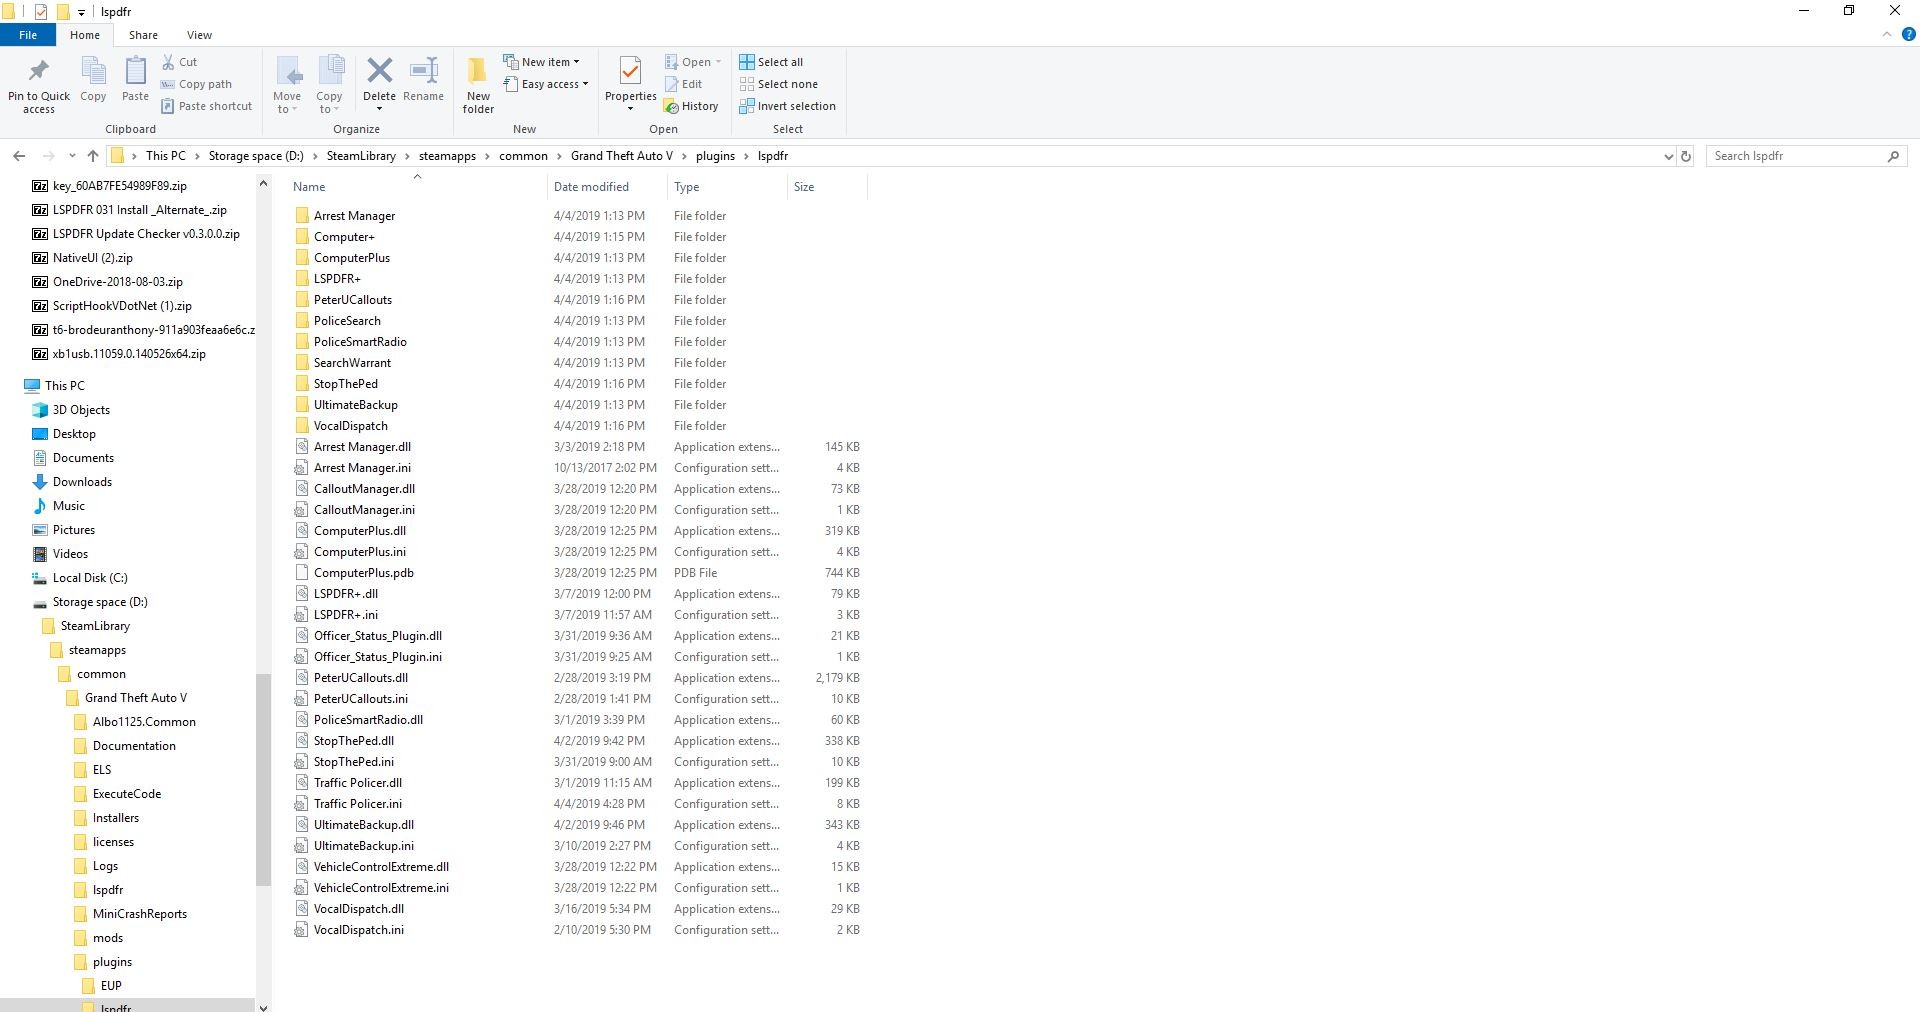Open the Quick Access Toolbar customize dropdown
The height and width of the screenshot is (1012, 1920).
81,12
